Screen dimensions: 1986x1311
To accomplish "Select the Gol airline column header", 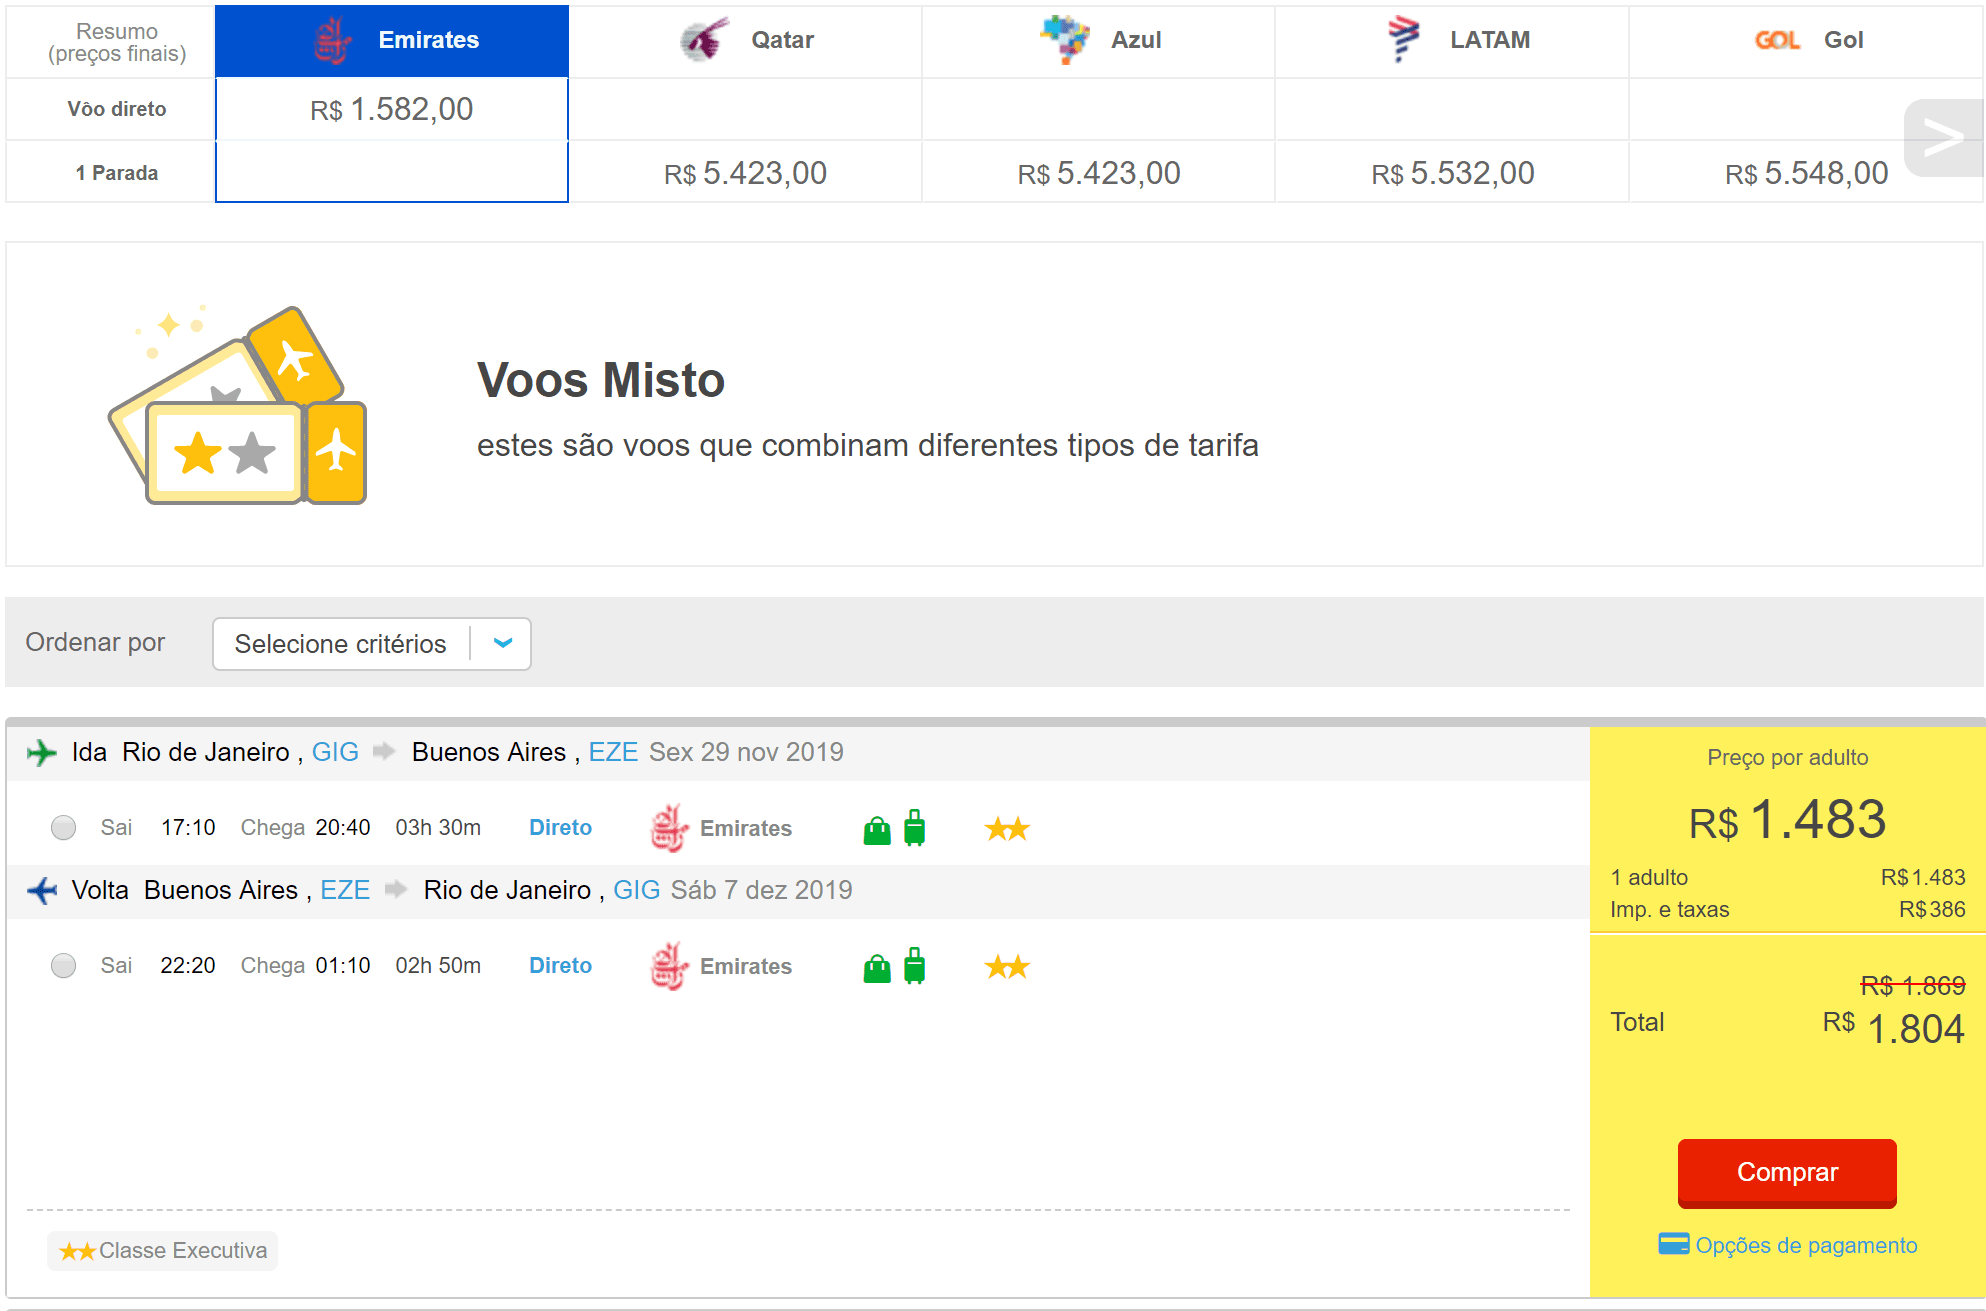I will (x=1806, y=41).
